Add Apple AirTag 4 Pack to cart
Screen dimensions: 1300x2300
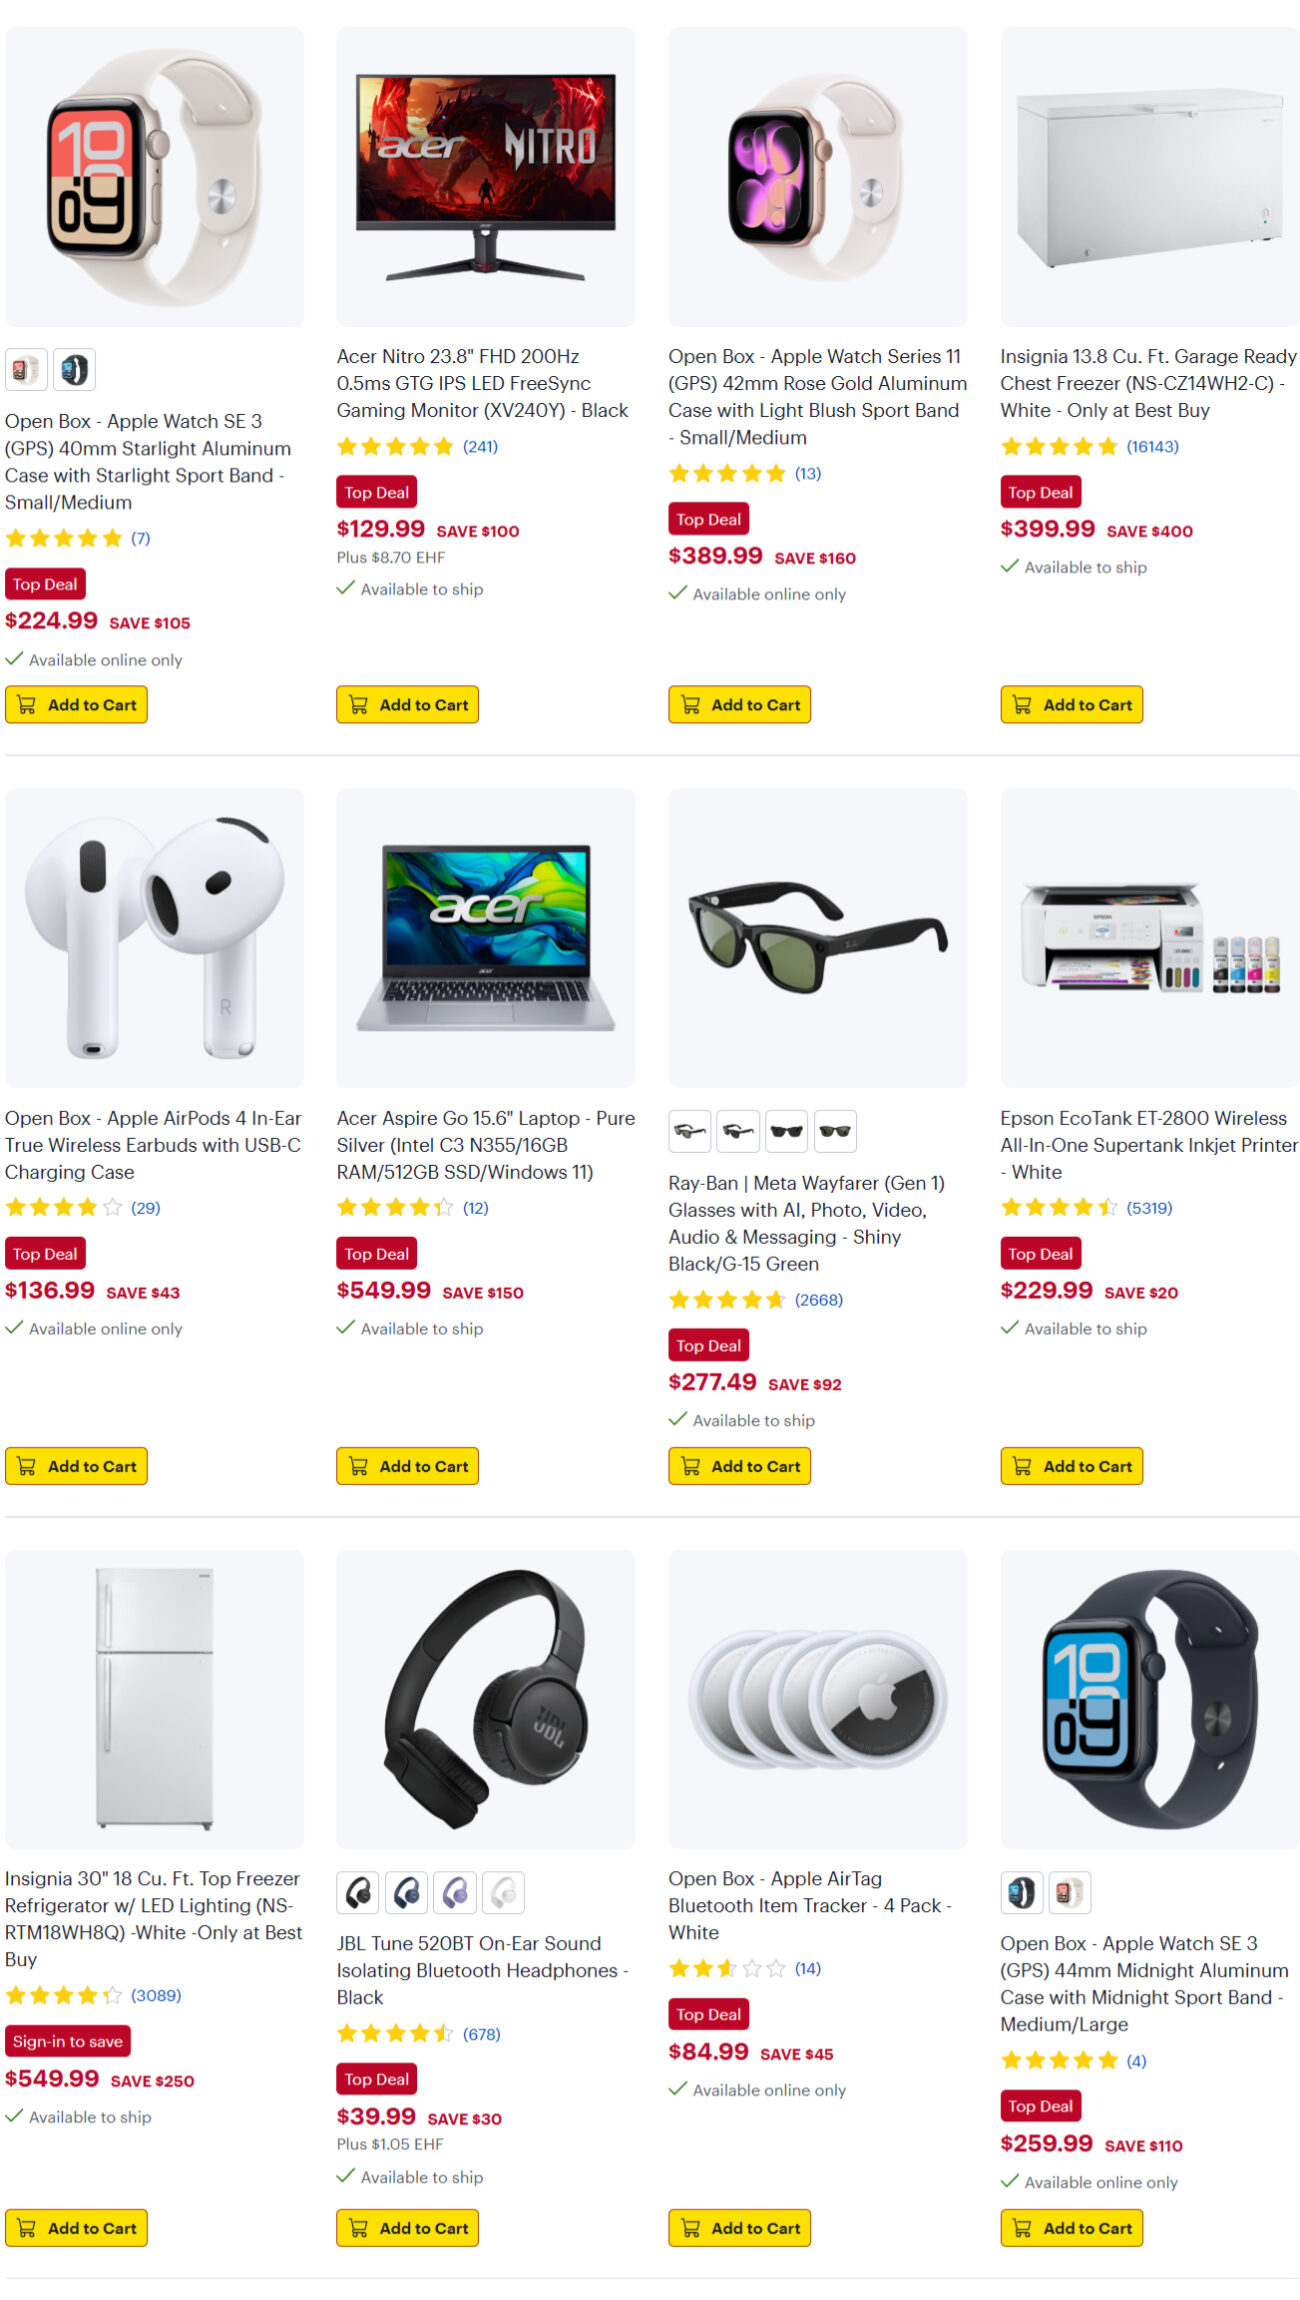click(739, 2228)
